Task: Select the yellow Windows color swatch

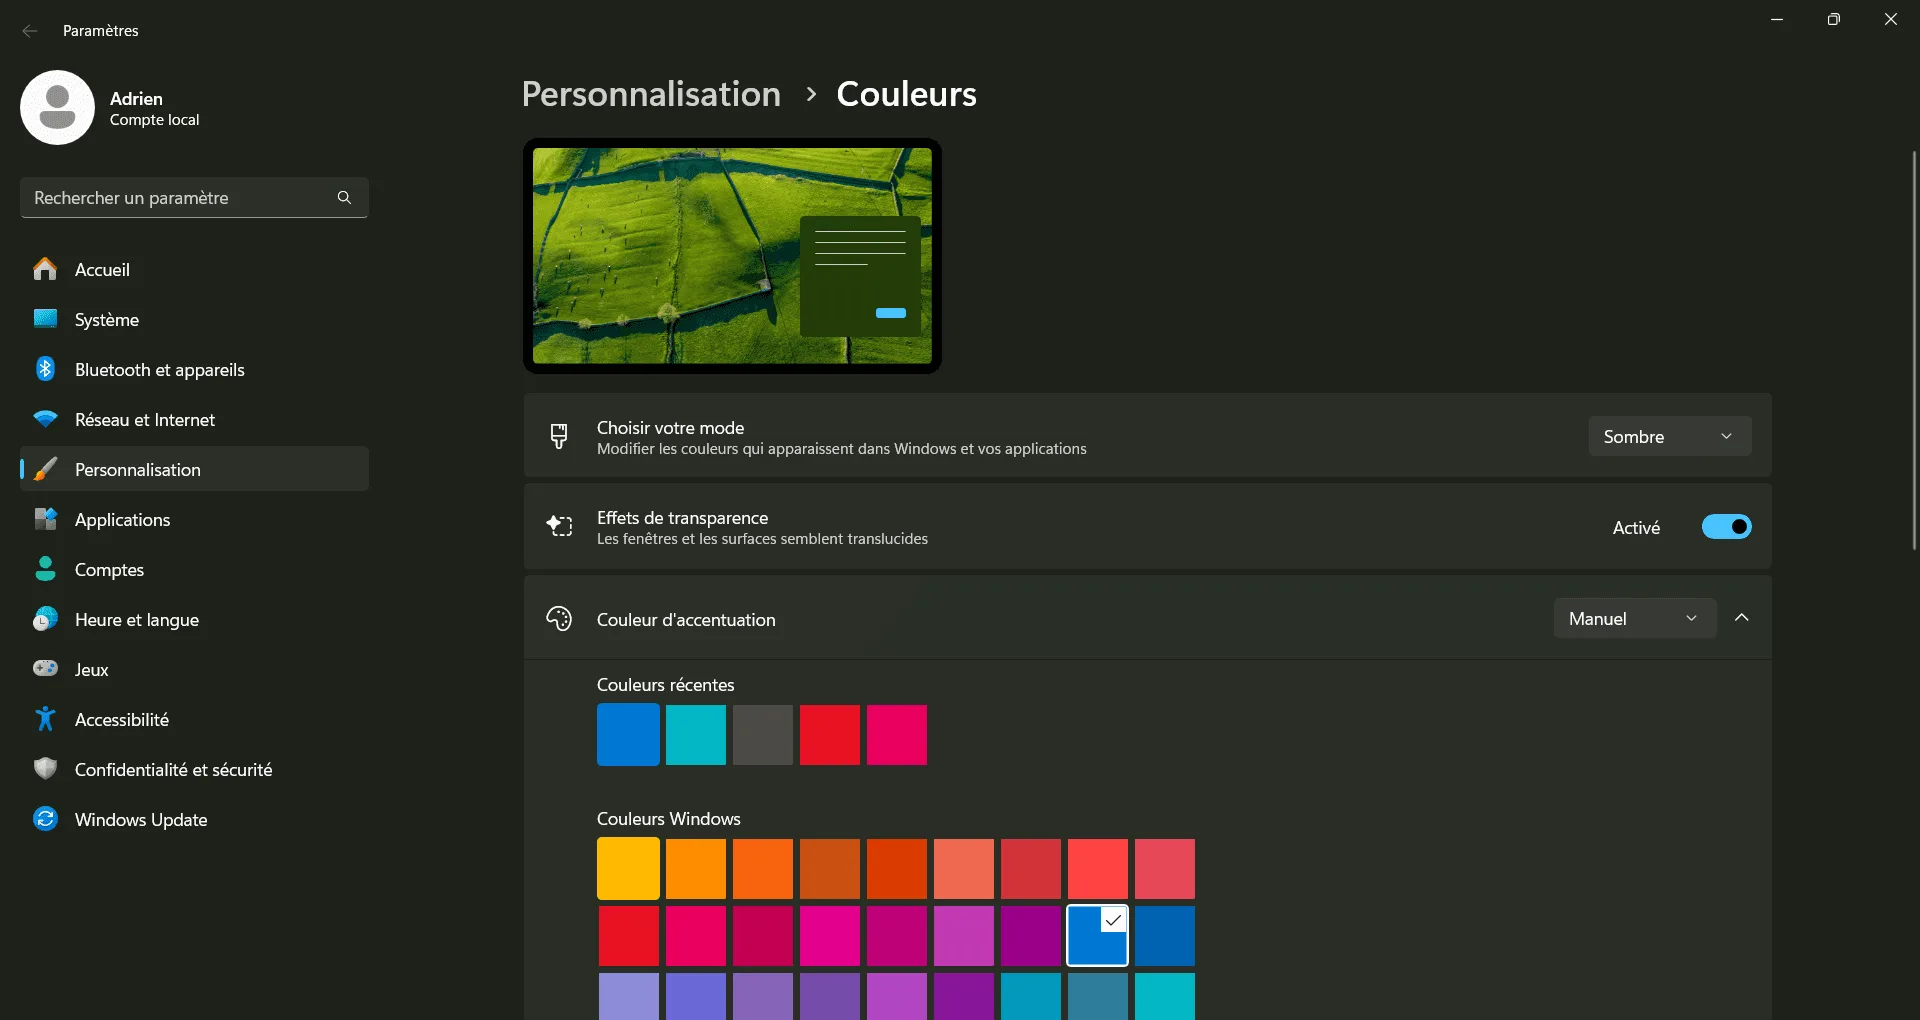Action: pyautogui.click(x=628, y=869)
